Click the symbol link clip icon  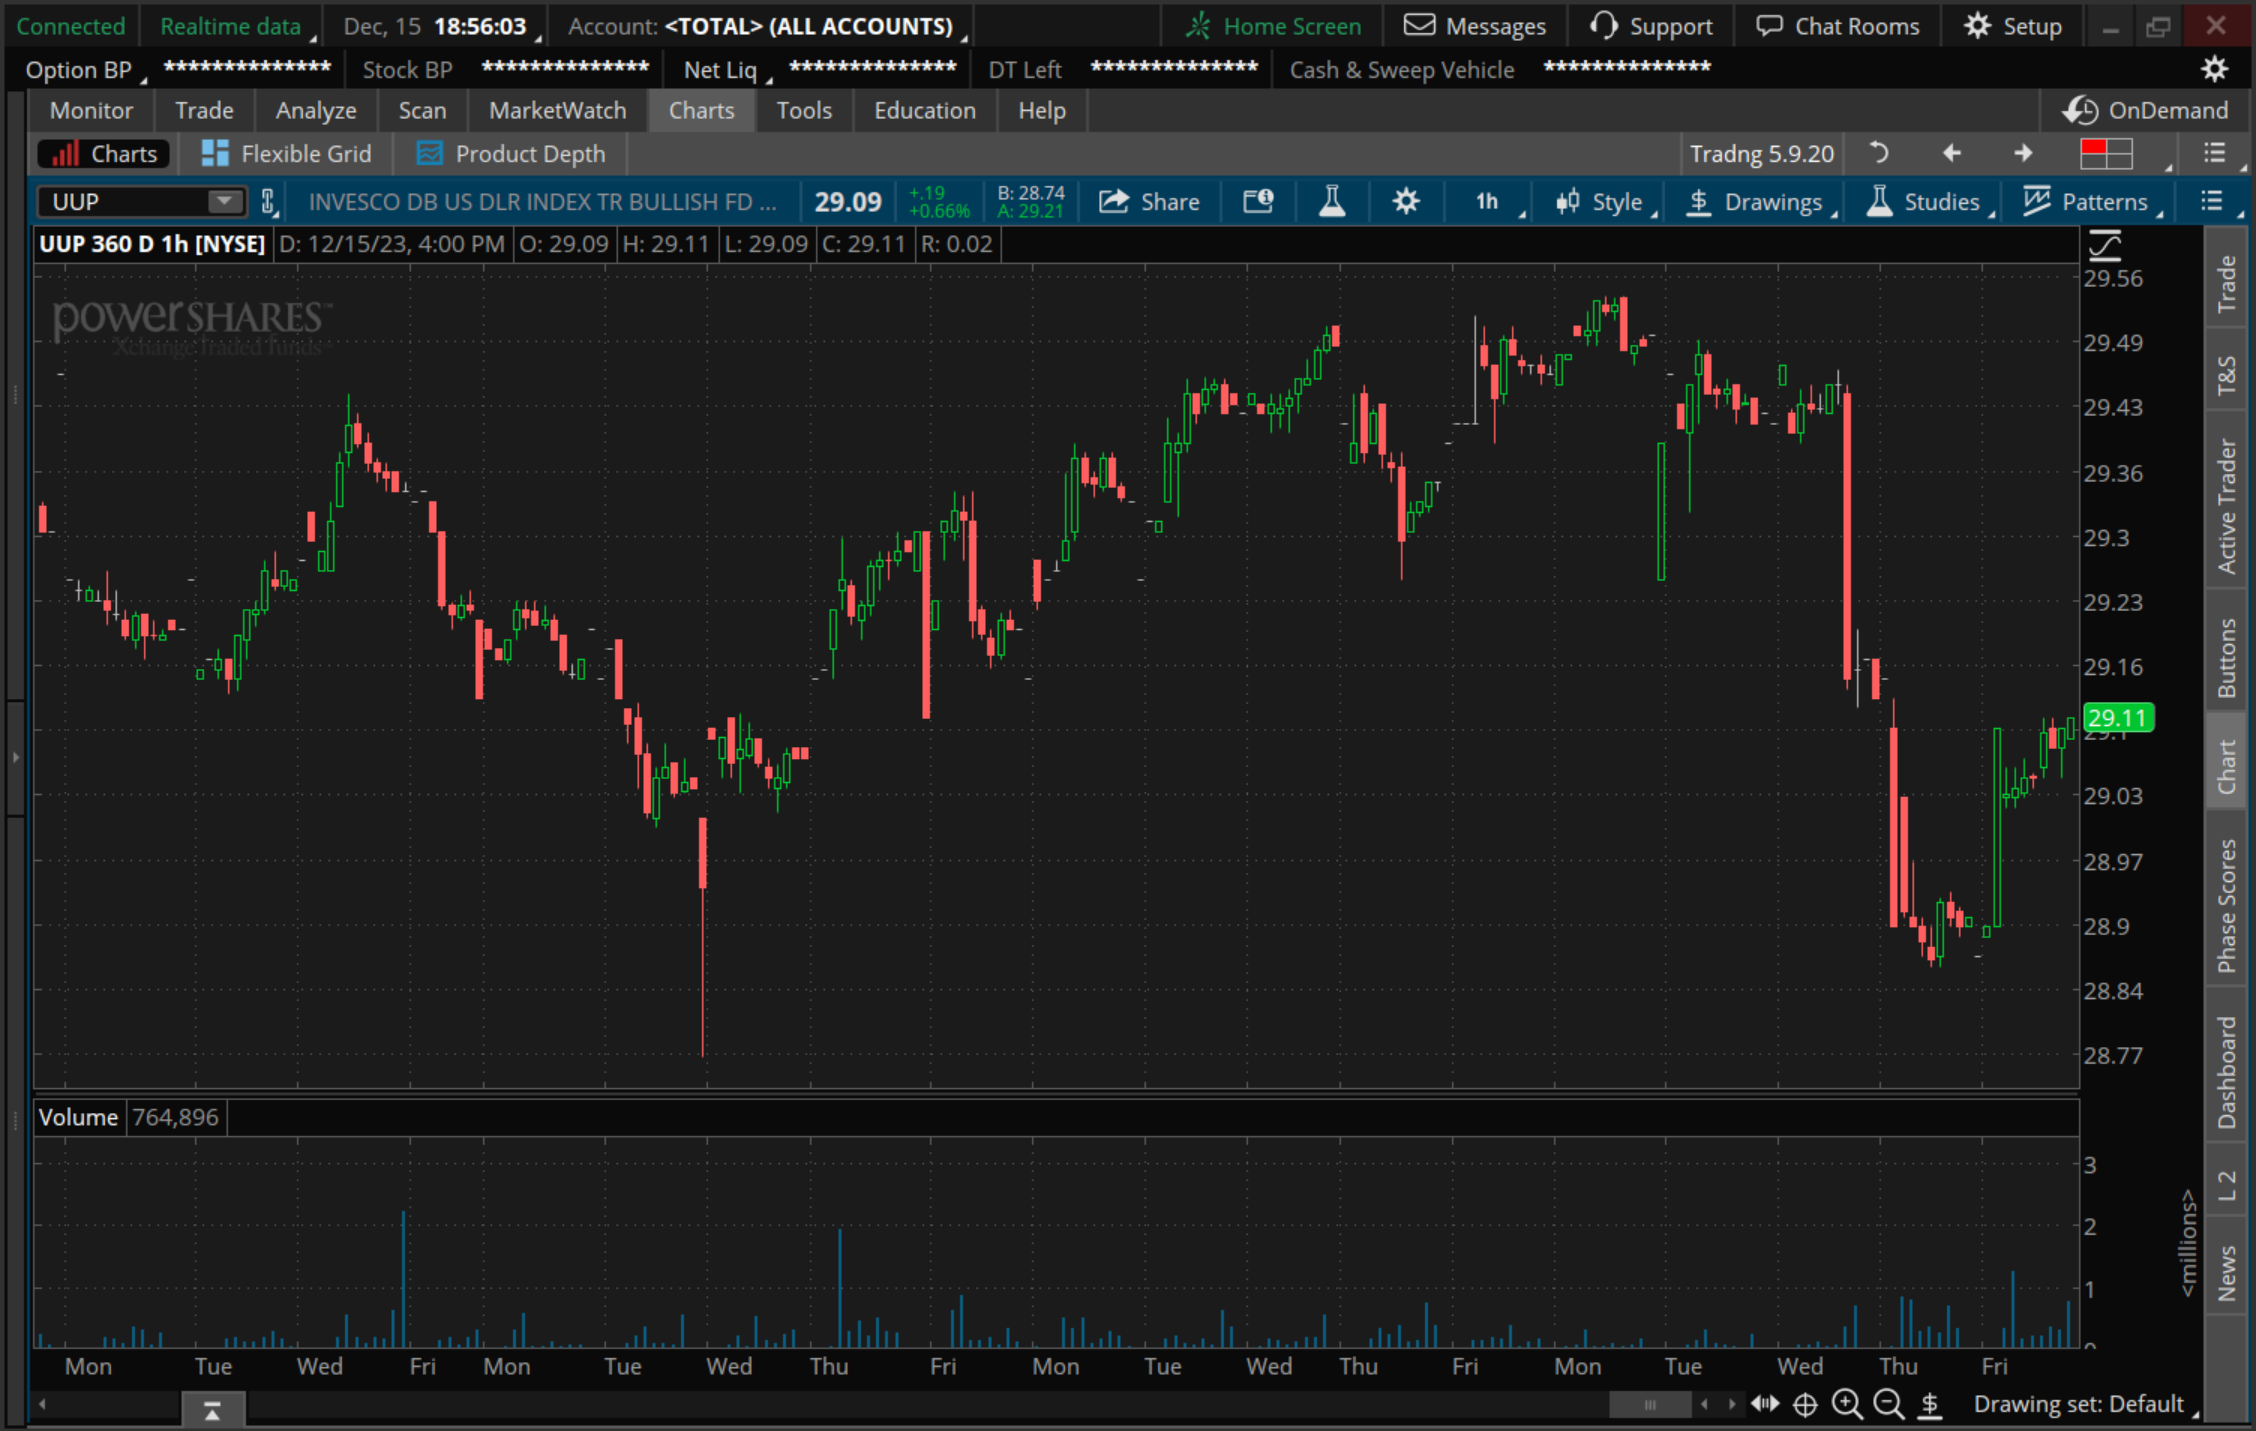tap(268, 202)
